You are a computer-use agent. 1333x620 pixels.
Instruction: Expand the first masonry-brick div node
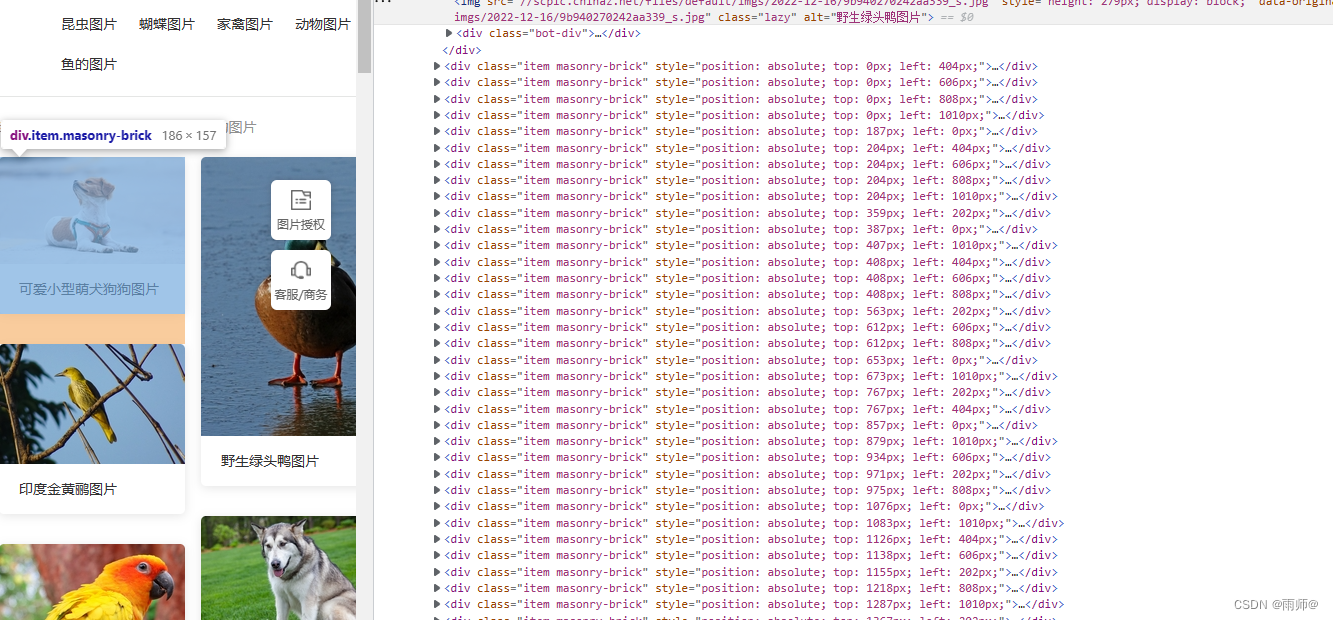pyautogui.click(x=437, y=66)
